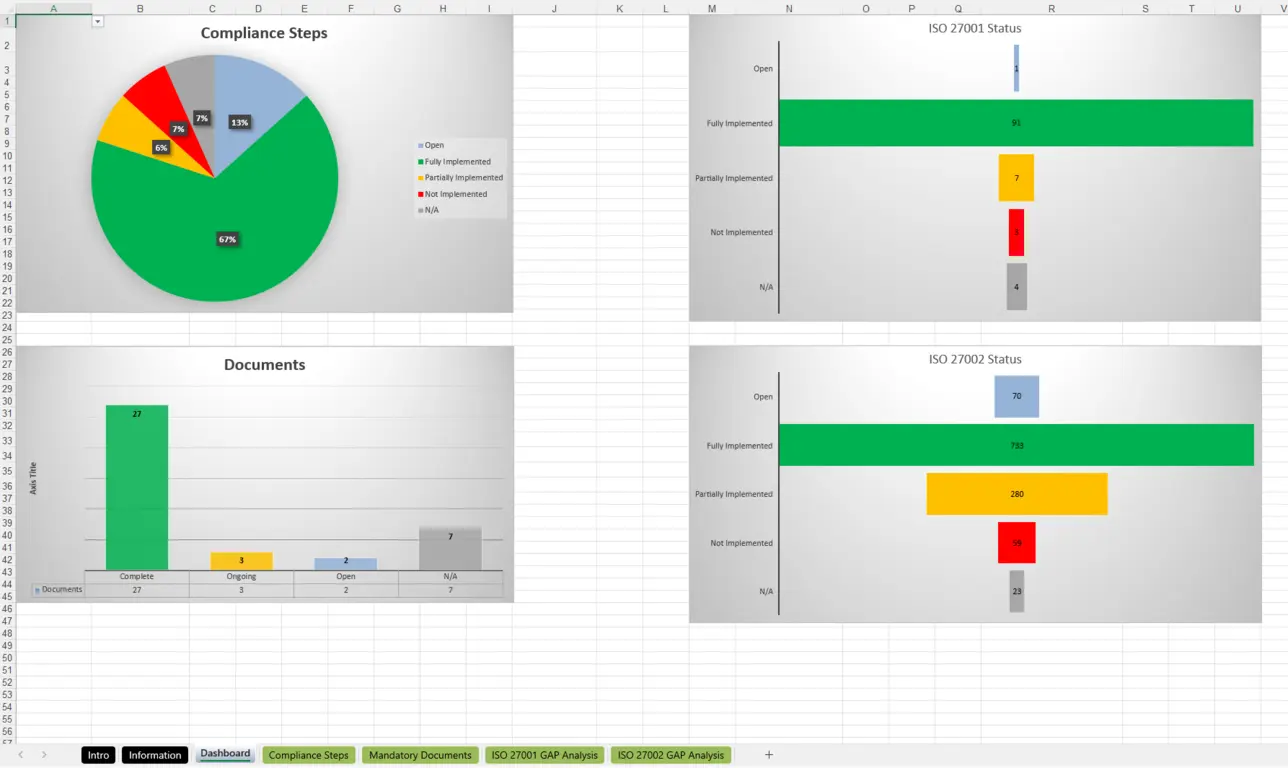The height and width of the screenshot is (768, 1288).
Task: Open the Mandatory Documents sheet
Action: [420, 755]
